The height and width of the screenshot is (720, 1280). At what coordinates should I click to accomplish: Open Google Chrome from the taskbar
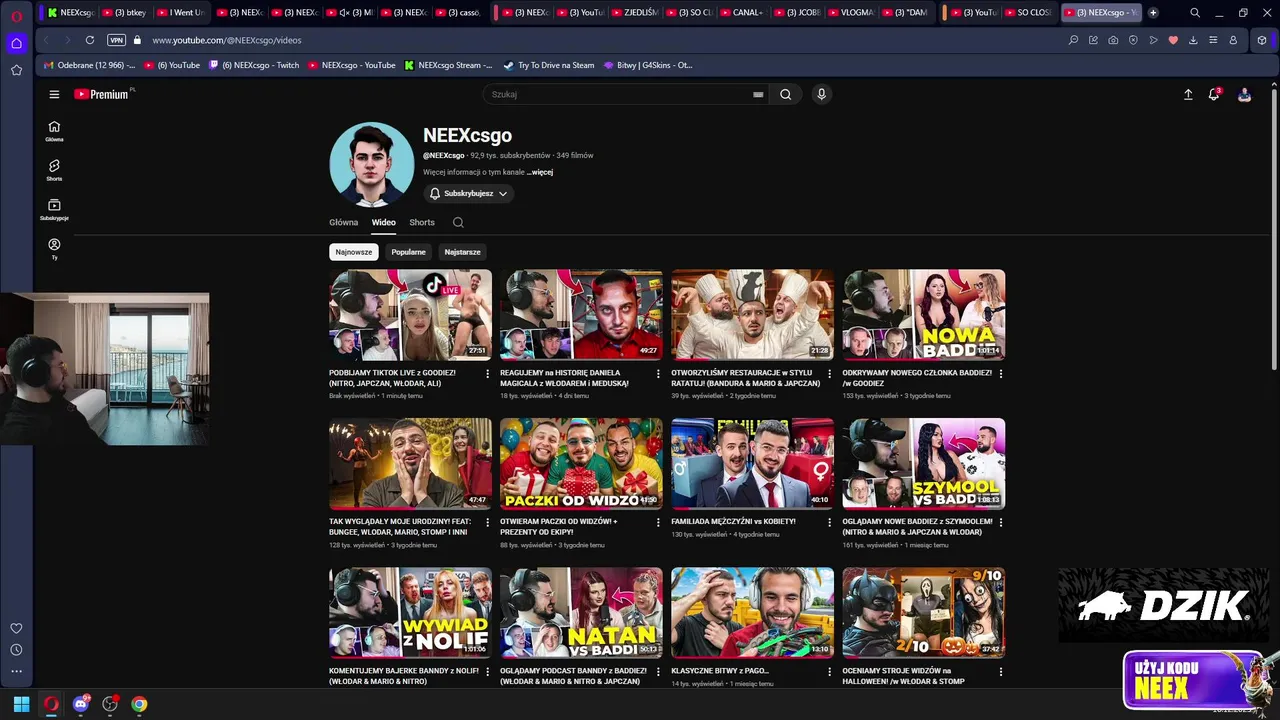coord(139,704)
